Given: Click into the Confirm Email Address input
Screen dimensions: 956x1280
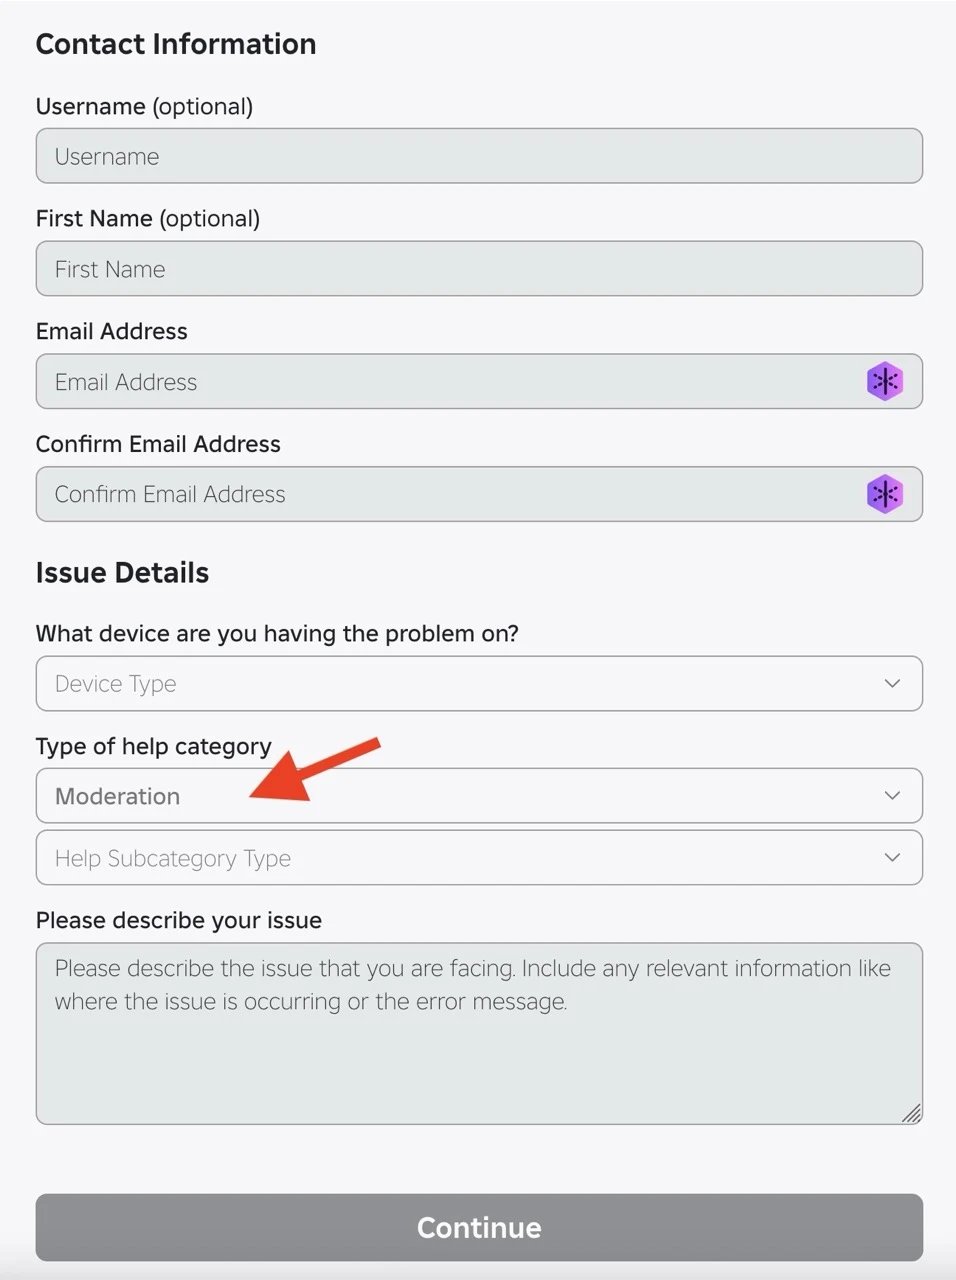Looking at the screenshot, I should tap(479, 494).
